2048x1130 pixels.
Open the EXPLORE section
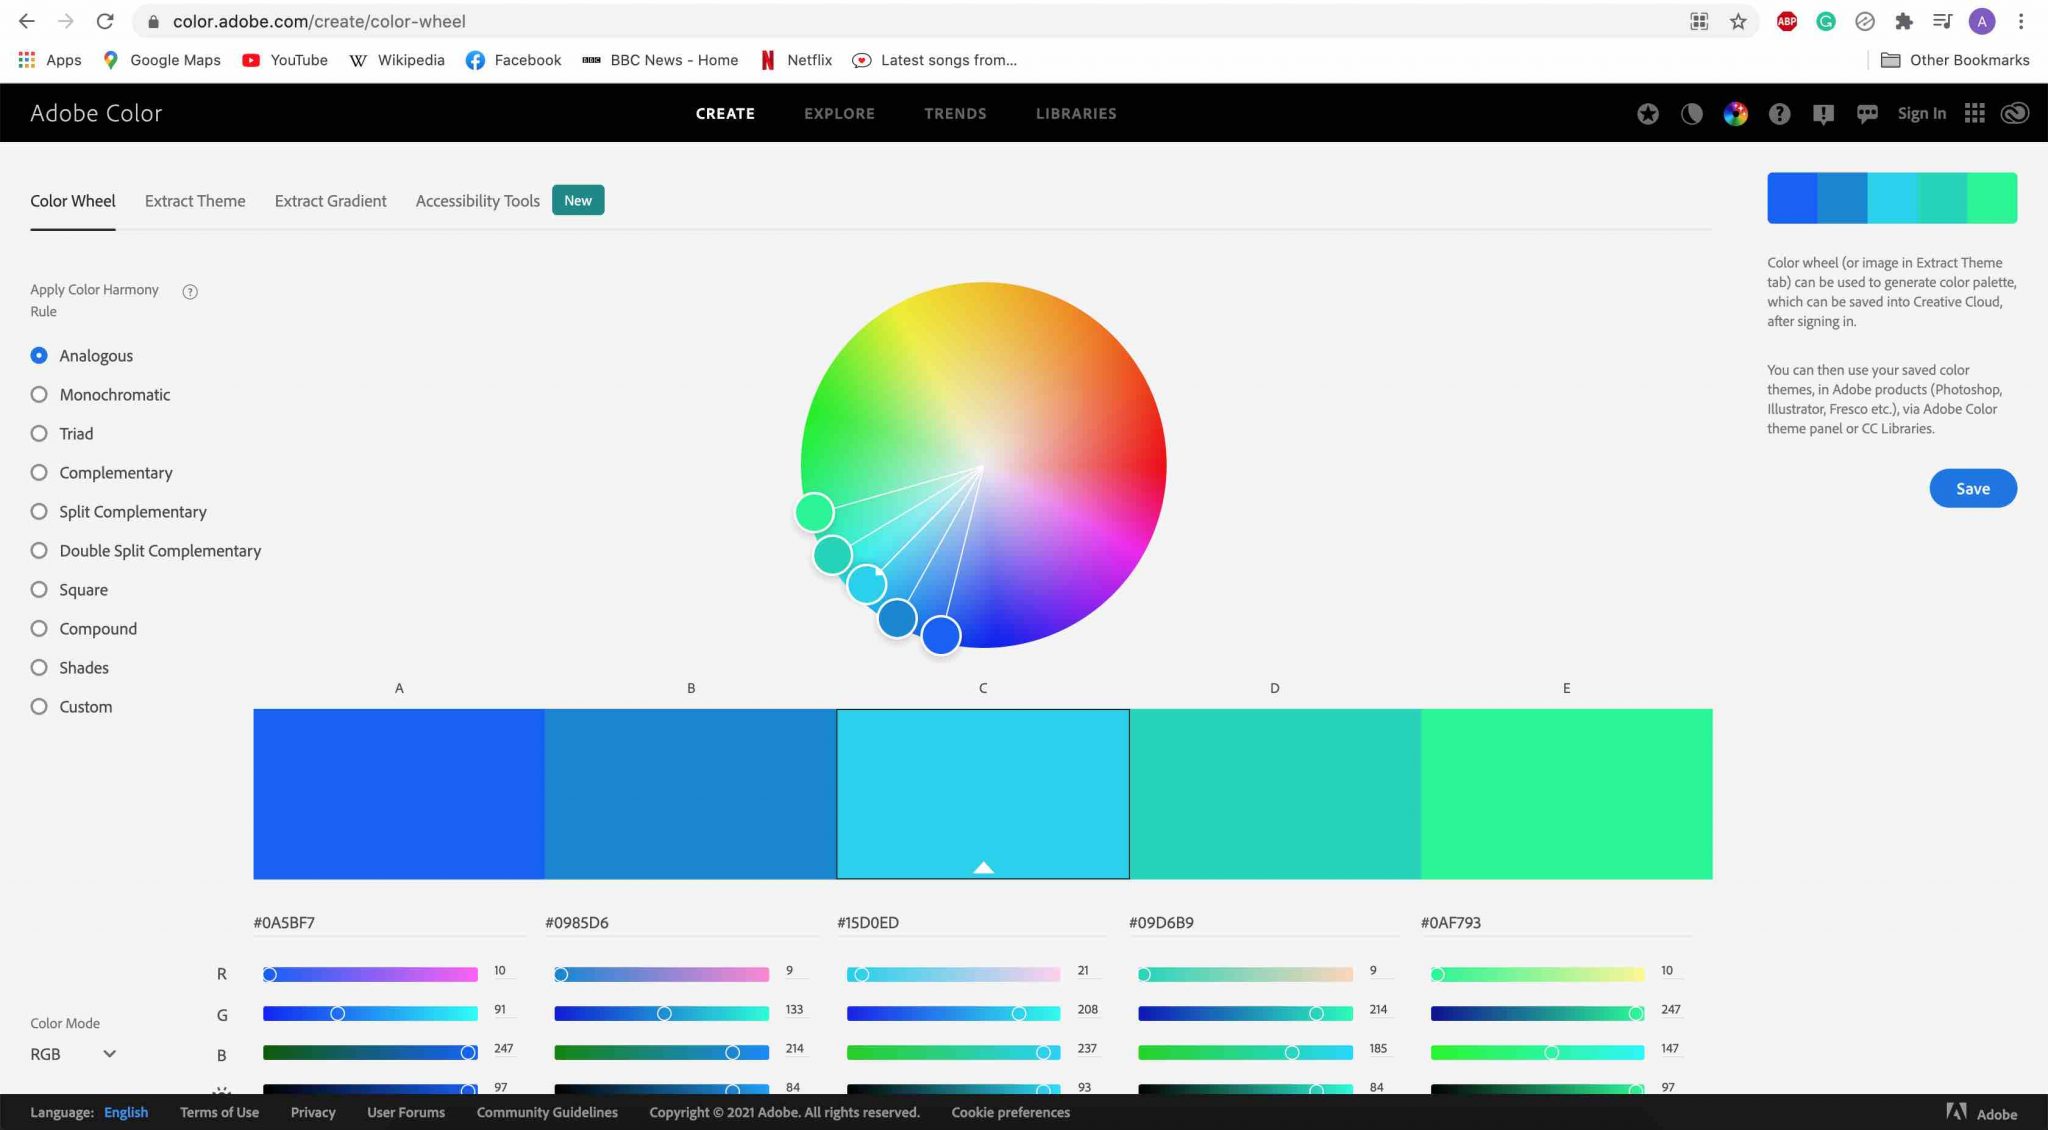(x=839, y=113)
